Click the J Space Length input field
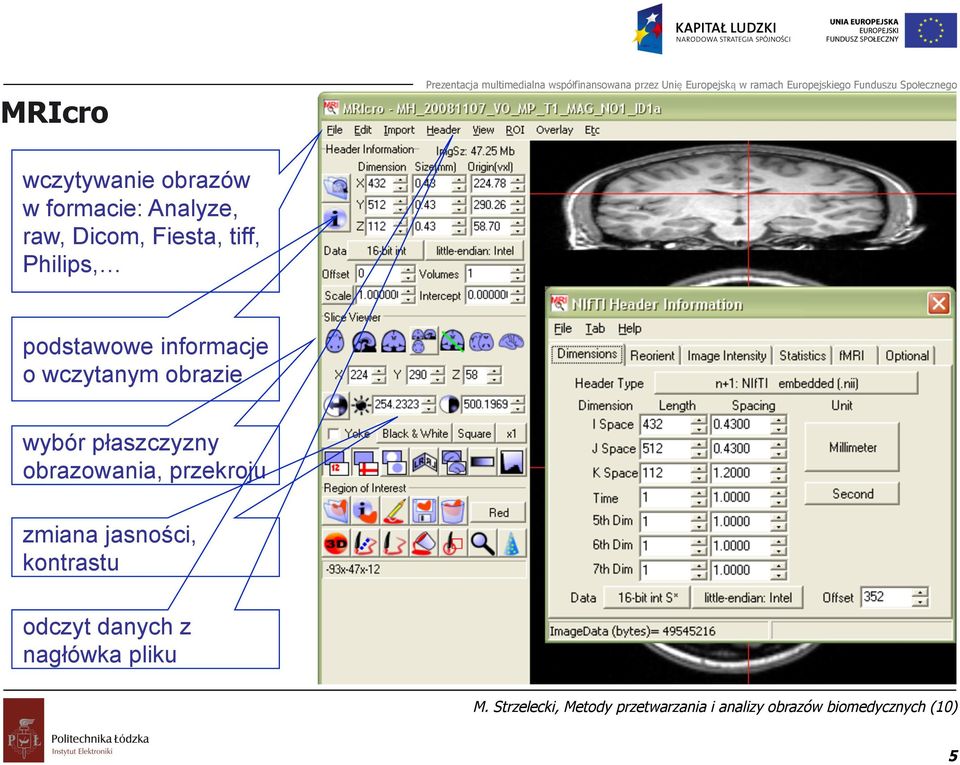Viewport: 960px width, 765px height. [x=665, y=449]
